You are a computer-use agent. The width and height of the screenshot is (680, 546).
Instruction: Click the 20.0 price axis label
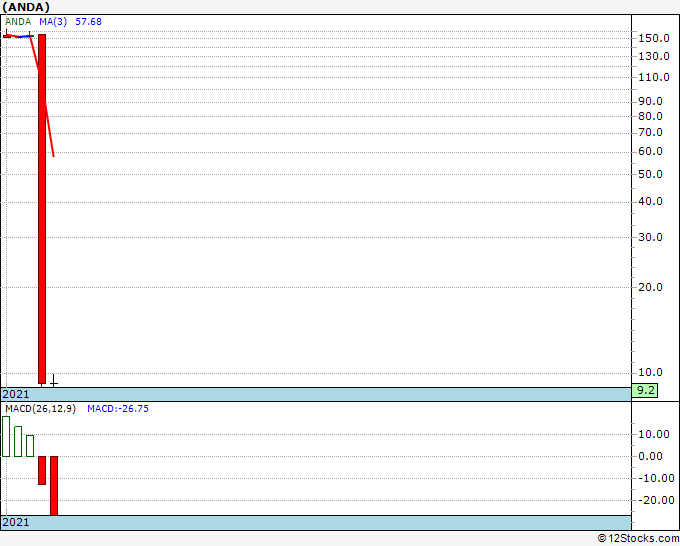tap(651, 287)
